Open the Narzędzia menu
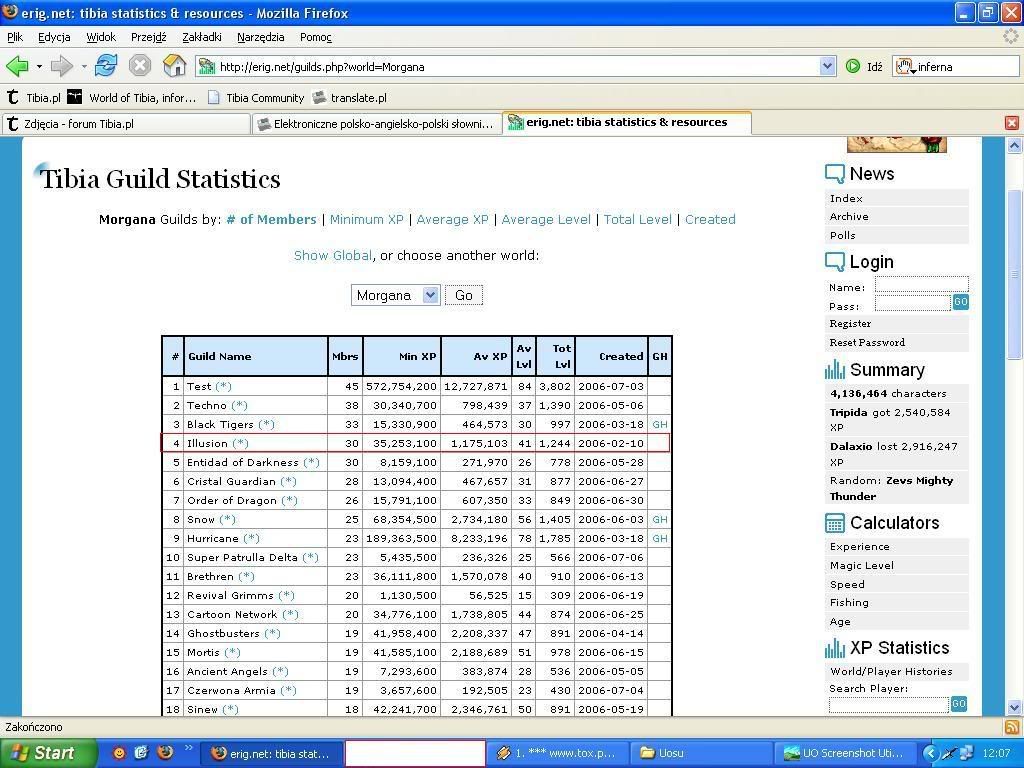The height and width of the screenshot is (768, 1024). click(x=261, y=37)
